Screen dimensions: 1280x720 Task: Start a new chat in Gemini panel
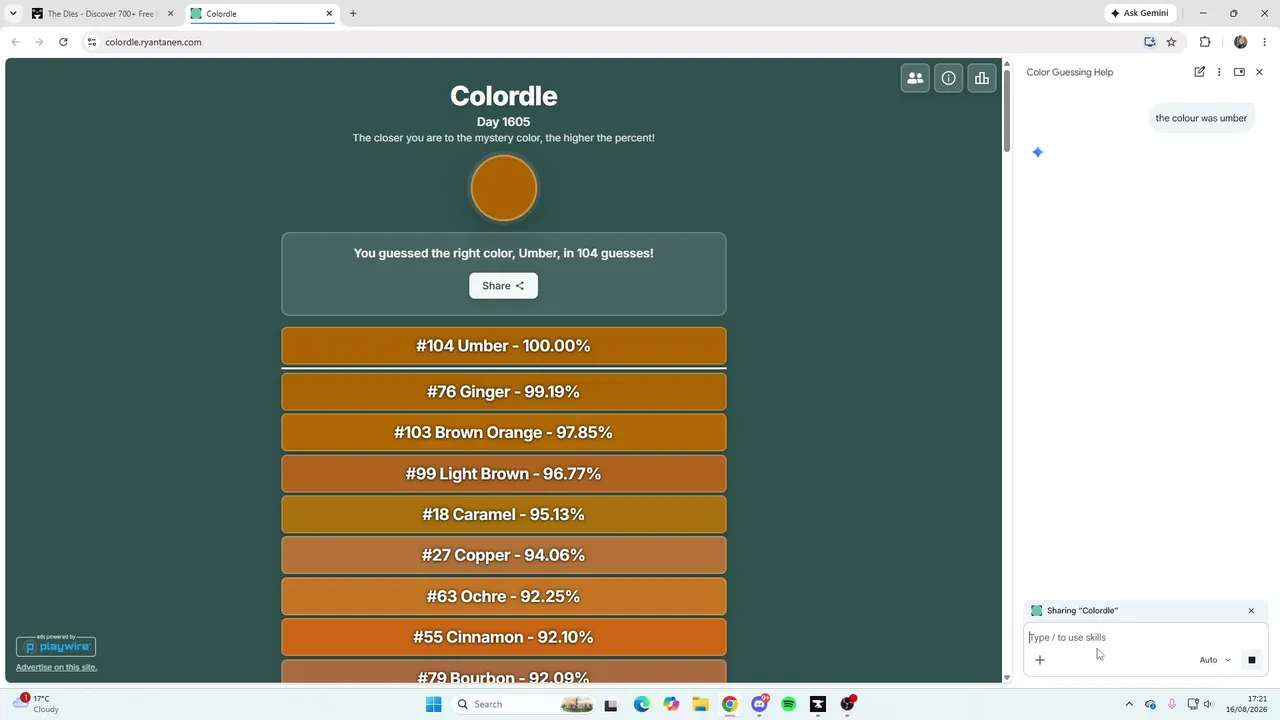(x=1200, y=72)
